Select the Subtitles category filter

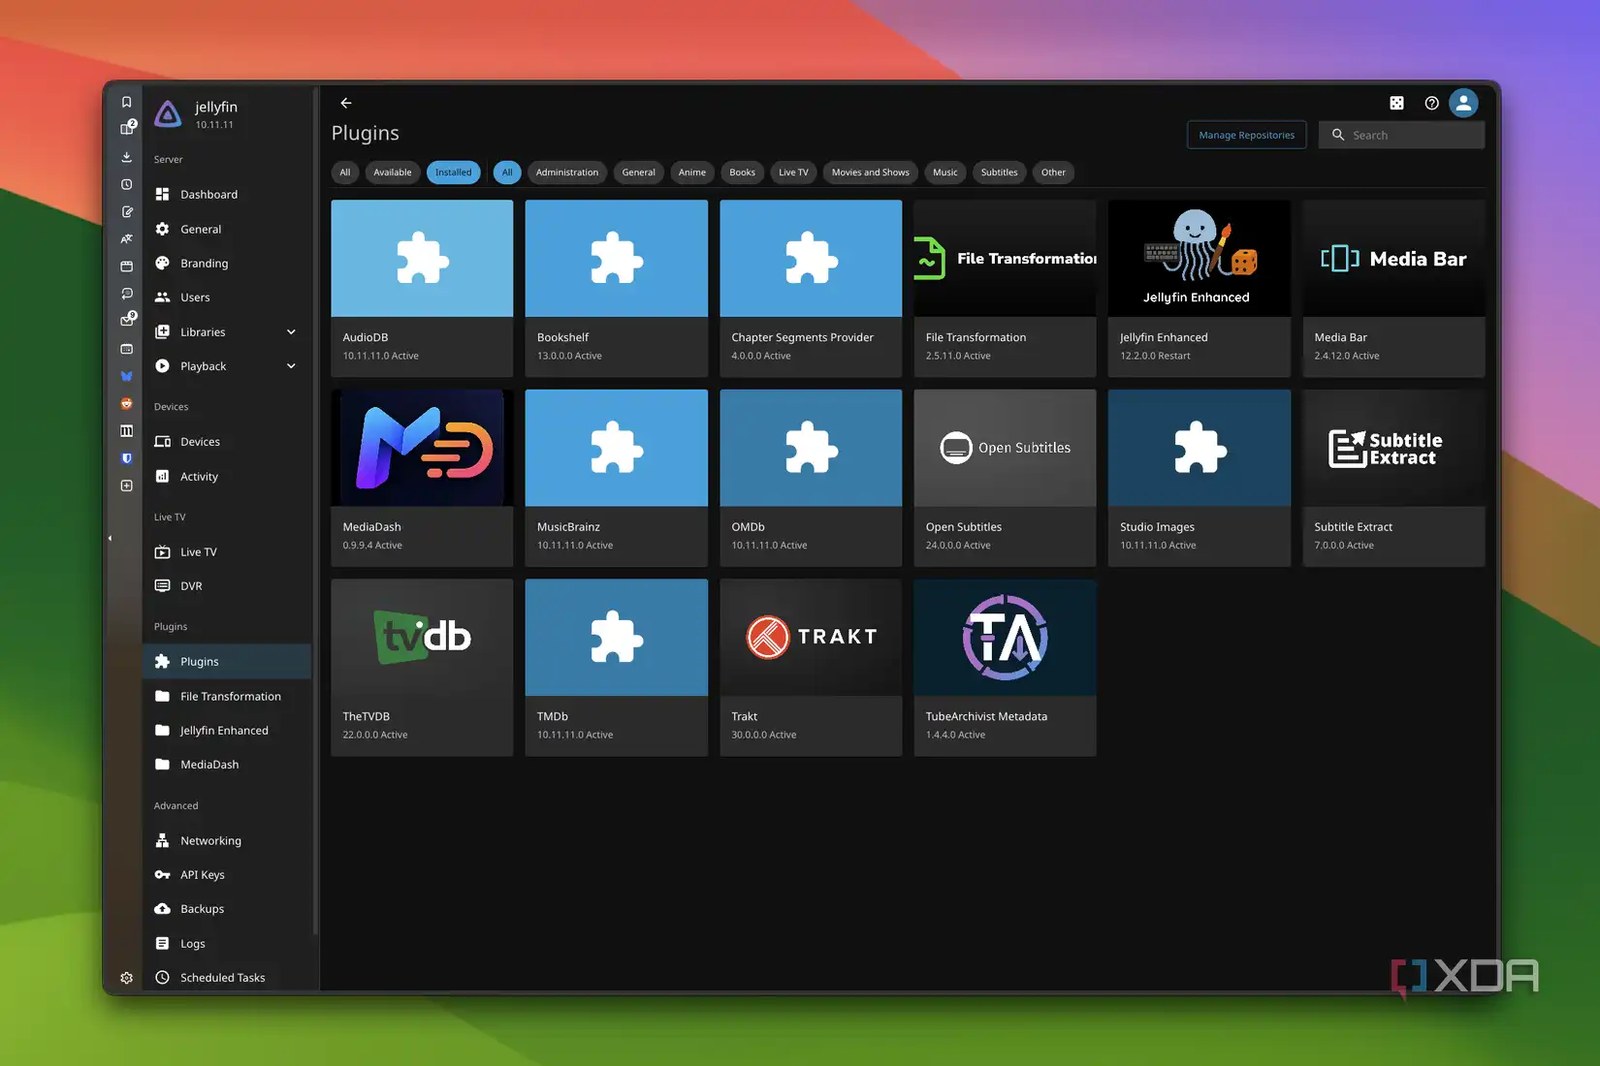pos(999,172)
